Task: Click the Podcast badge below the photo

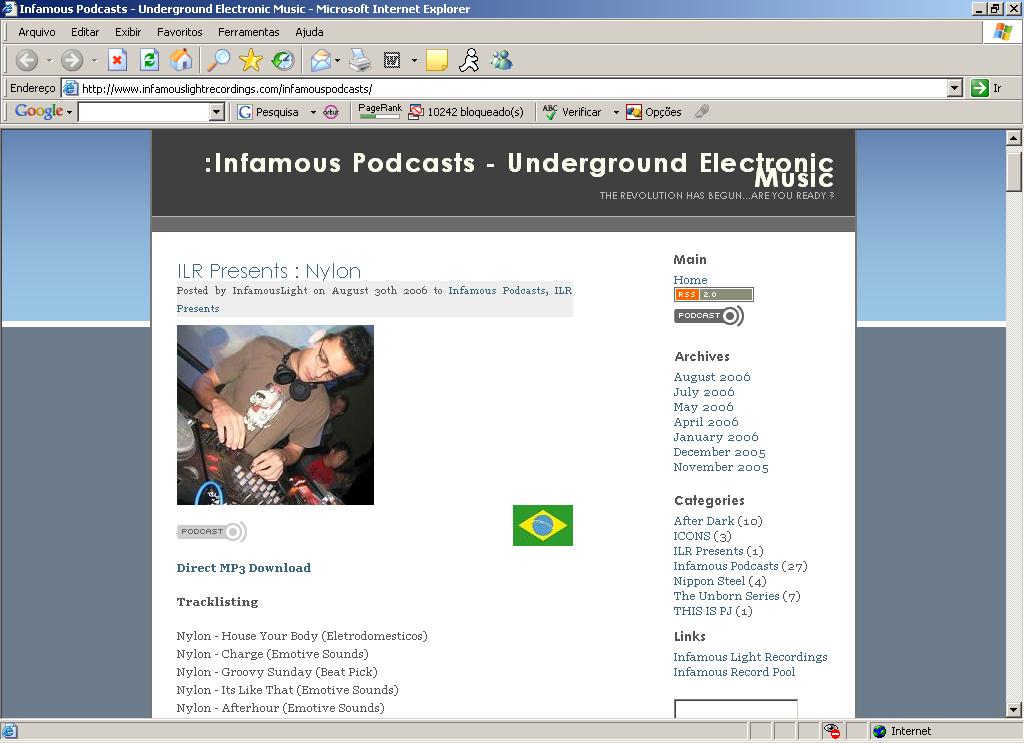Action: coord(212,531)
